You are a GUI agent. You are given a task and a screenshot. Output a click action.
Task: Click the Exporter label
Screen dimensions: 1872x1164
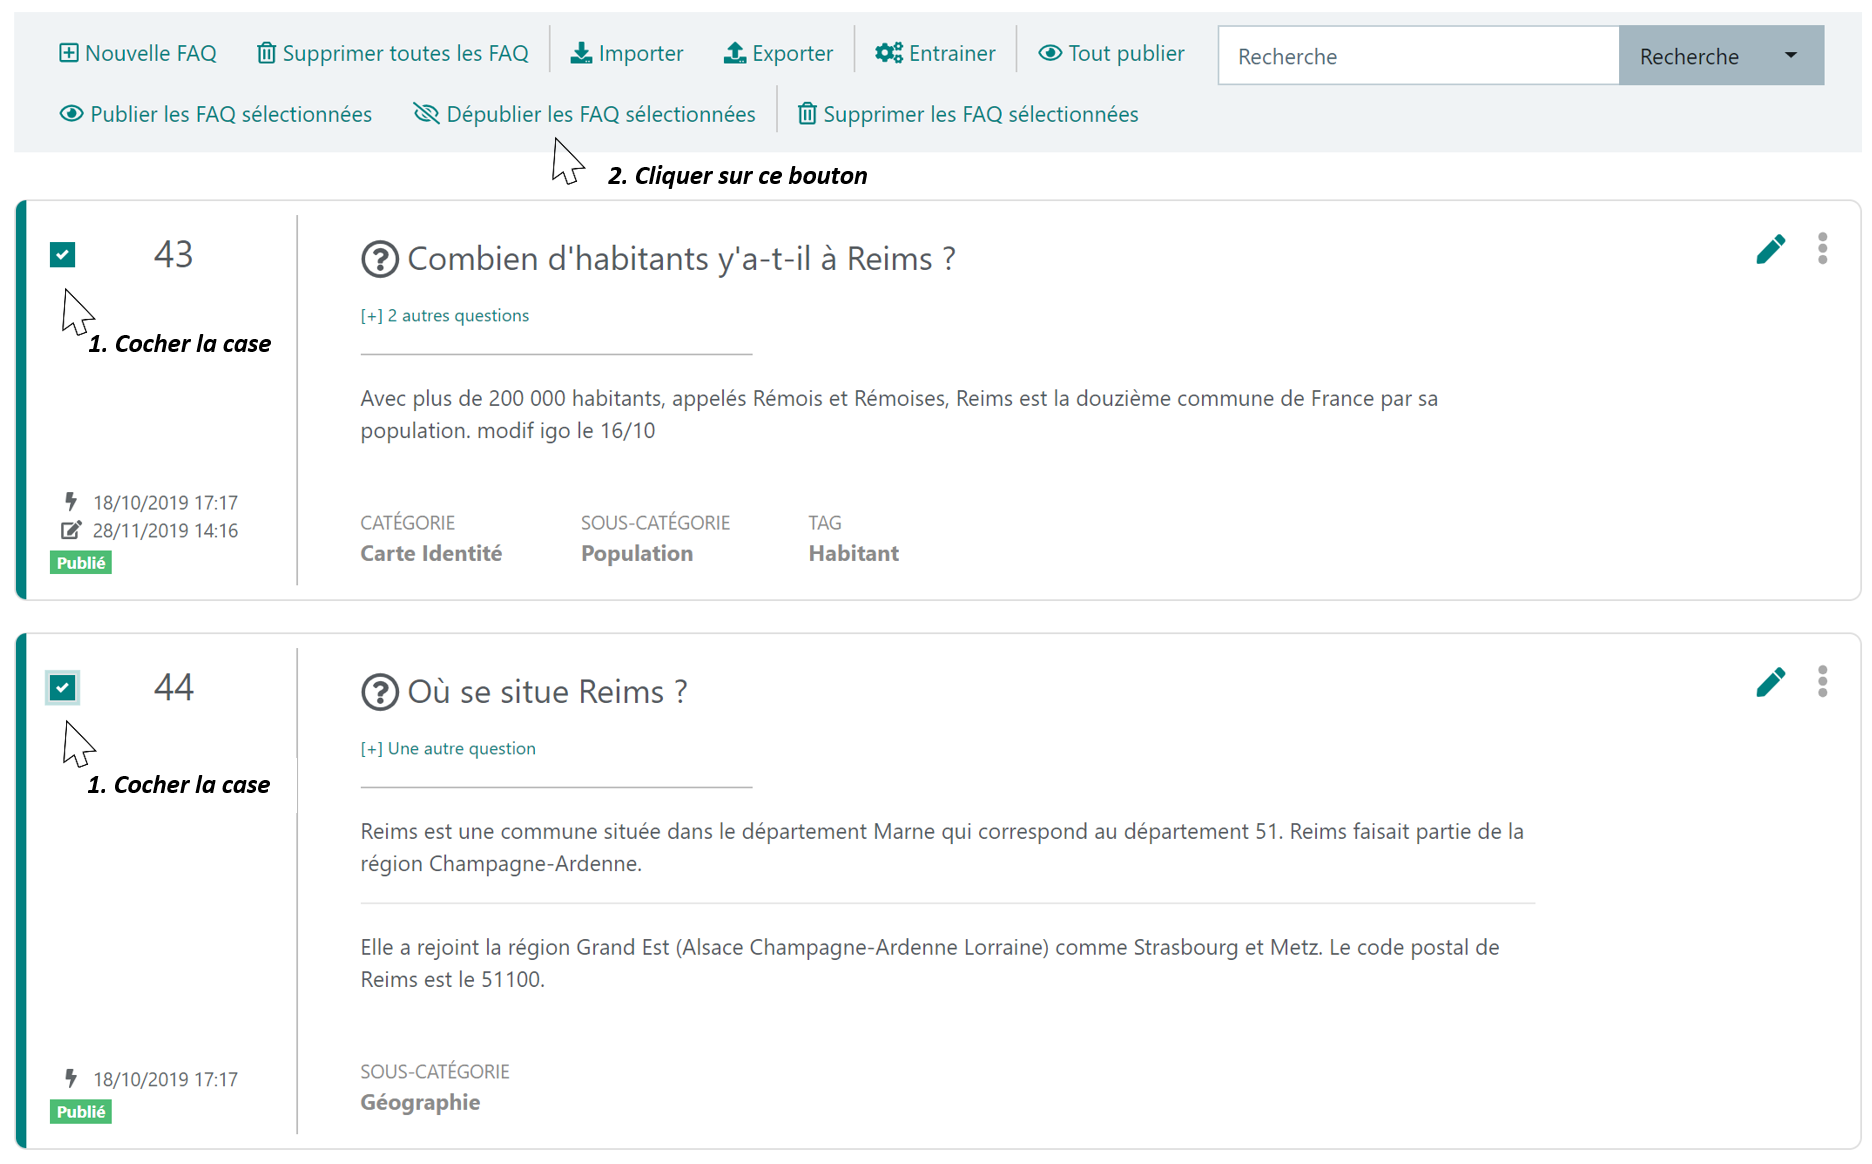click(793, 53)
